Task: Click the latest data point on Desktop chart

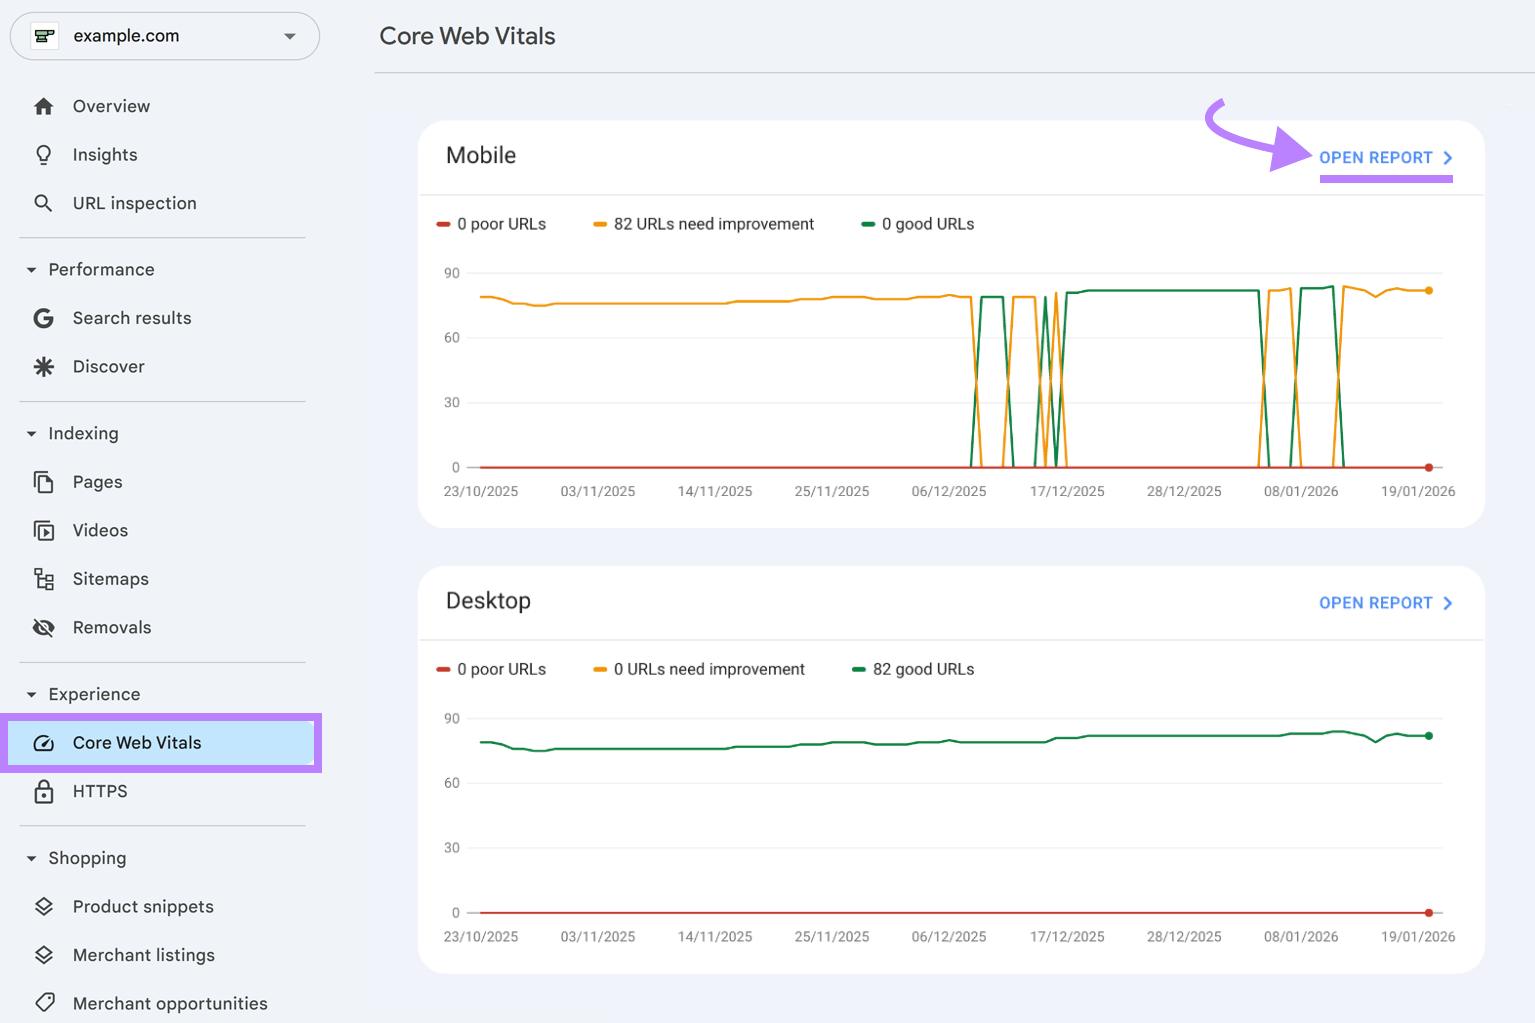Action: pos(1427,735)
